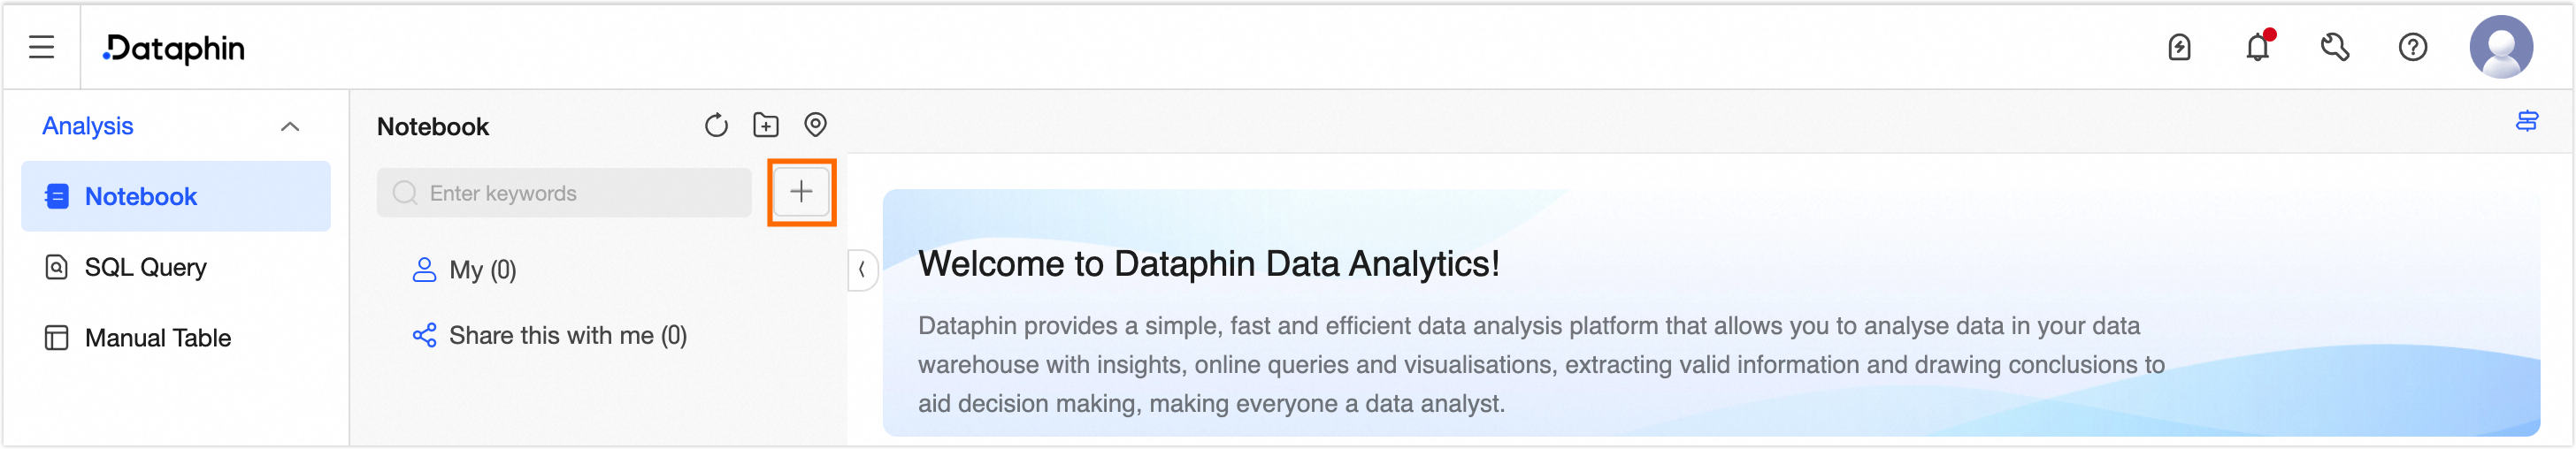The width and height of the screenshot is (2576, 449).
Task: Open Manual Table in the sidebar
Action: 157,338
